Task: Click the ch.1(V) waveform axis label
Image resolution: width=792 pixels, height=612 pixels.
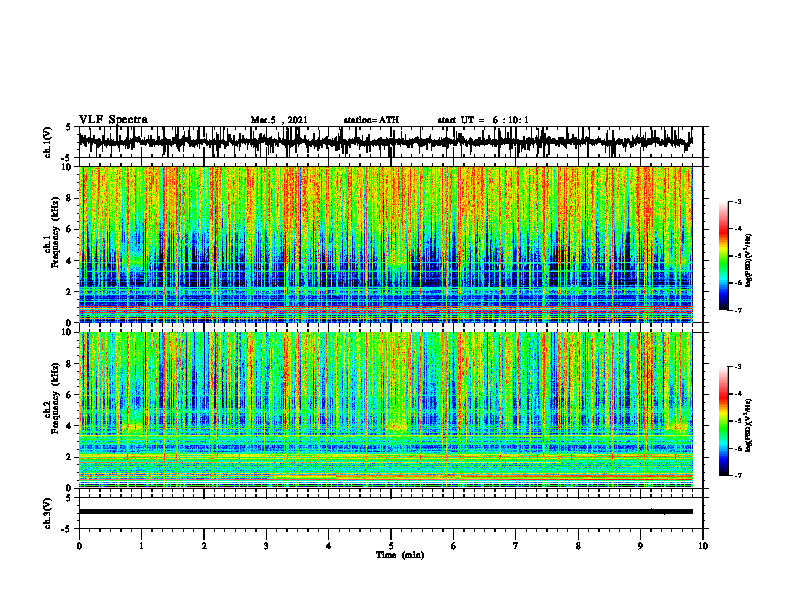Action: 48,142
